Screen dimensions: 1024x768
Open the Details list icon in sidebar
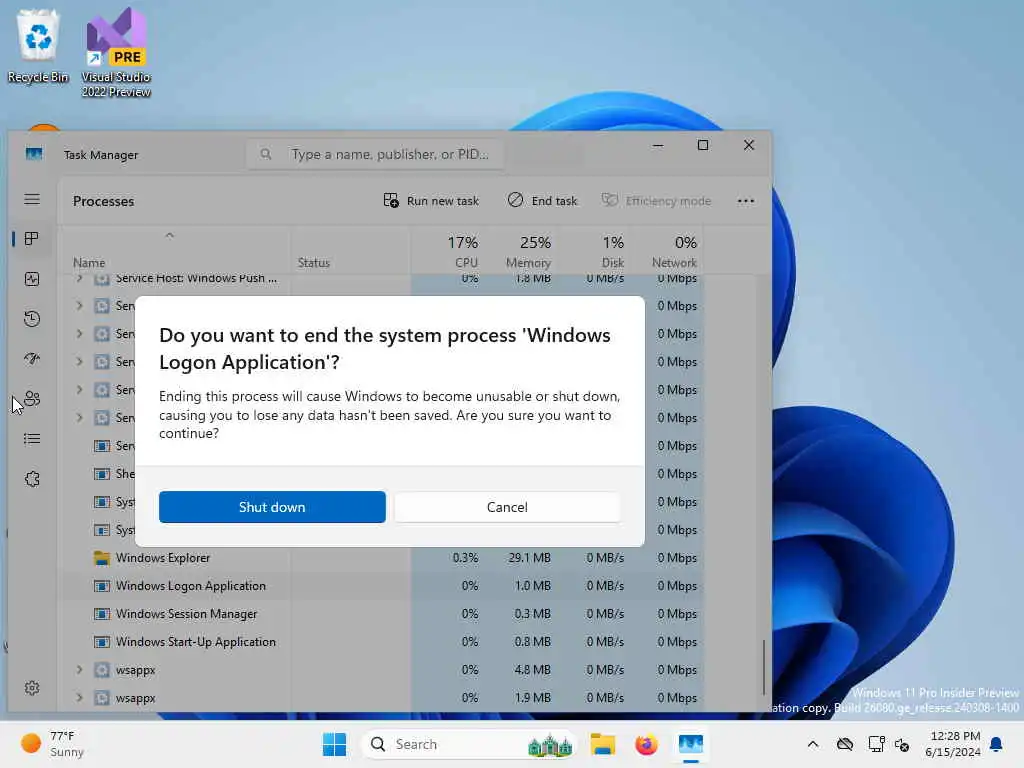(31, 439)
